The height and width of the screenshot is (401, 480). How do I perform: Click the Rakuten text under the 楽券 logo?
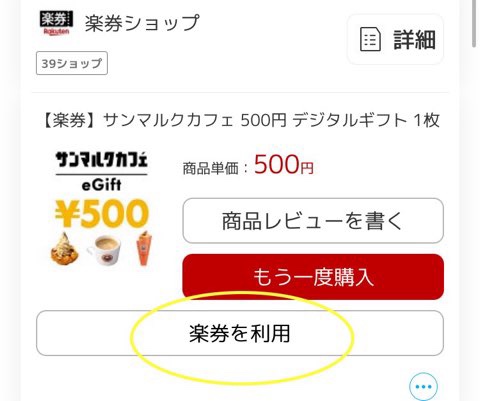(x=56, y=32)
